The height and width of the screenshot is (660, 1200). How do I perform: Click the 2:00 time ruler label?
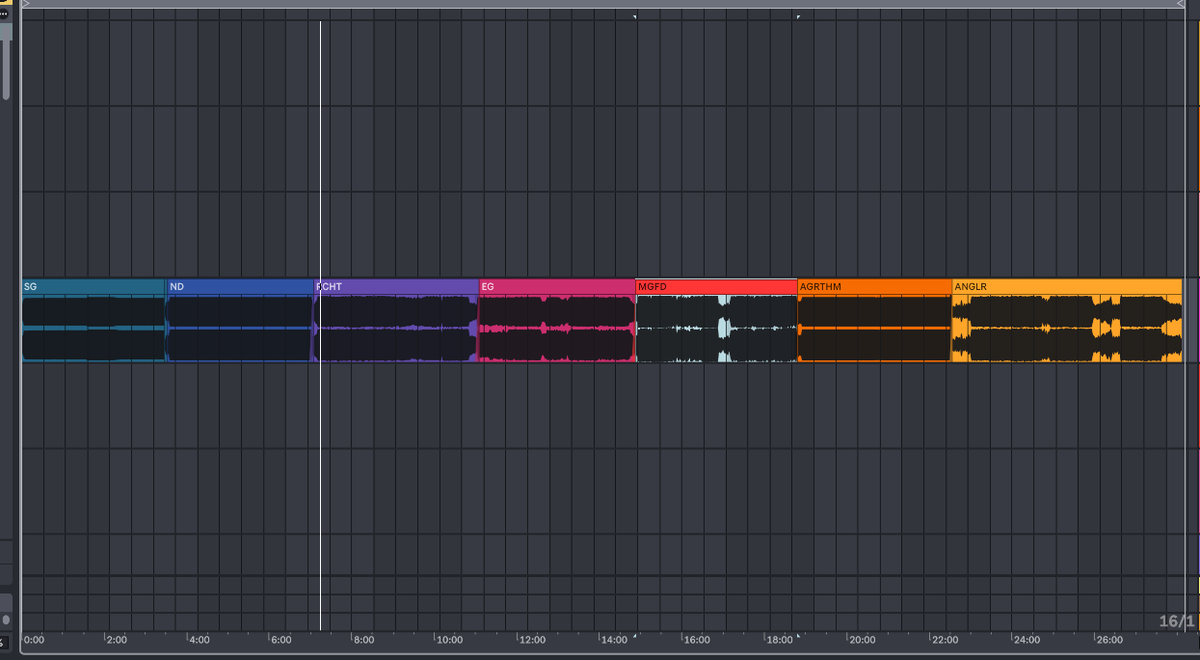[x=116, y=640]
